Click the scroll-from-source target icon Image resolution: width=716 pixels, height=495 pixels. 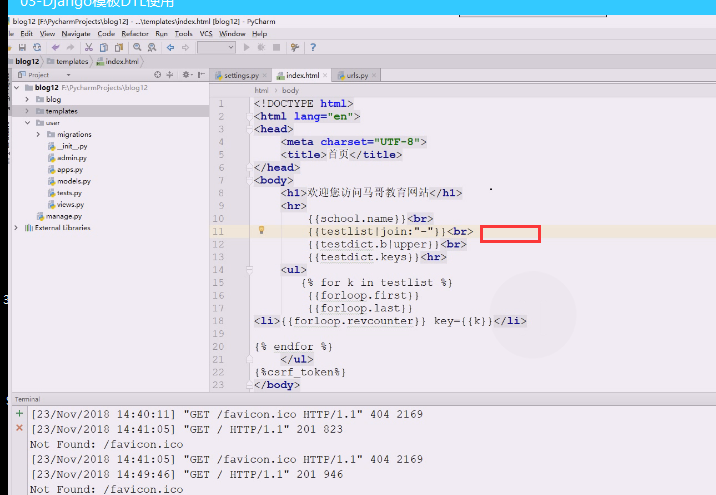pos(158,74)
